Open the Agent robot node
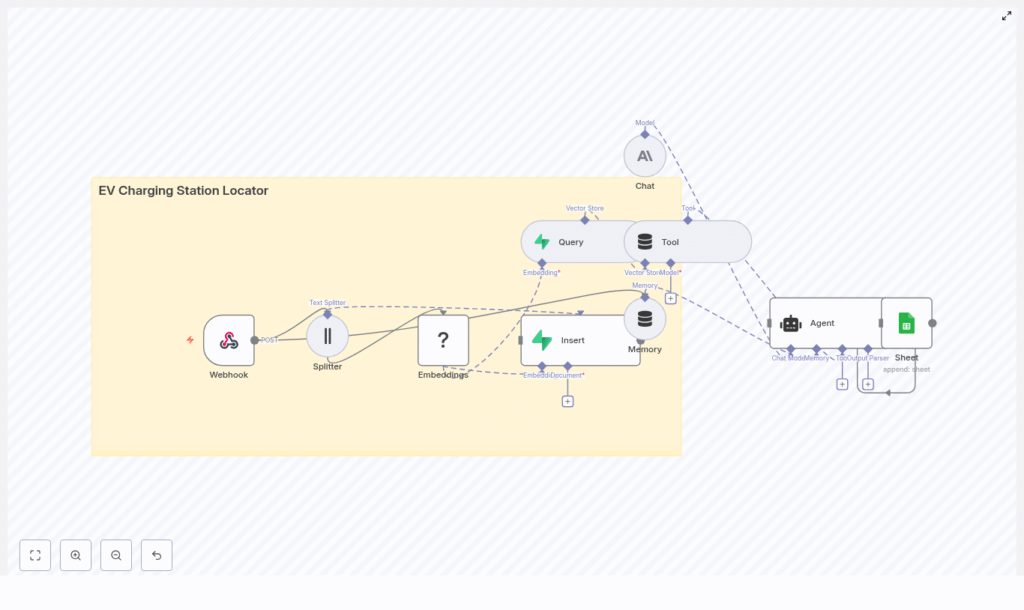 (x=822, y=322)
